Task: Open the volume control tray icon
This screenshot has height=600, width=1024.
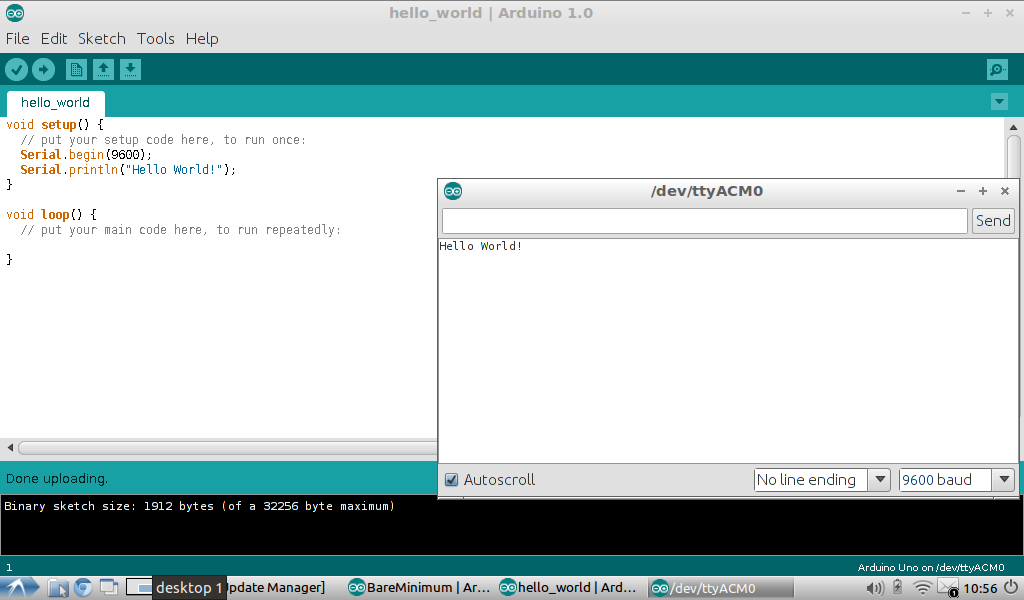Action: pos(874,588)
